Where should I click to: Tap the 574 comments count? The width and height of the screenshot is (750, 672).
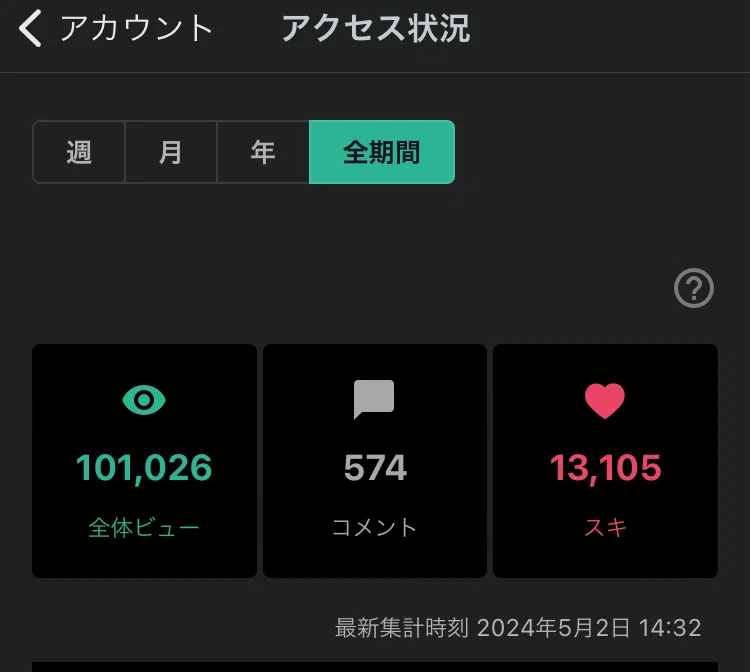[375, 467]
